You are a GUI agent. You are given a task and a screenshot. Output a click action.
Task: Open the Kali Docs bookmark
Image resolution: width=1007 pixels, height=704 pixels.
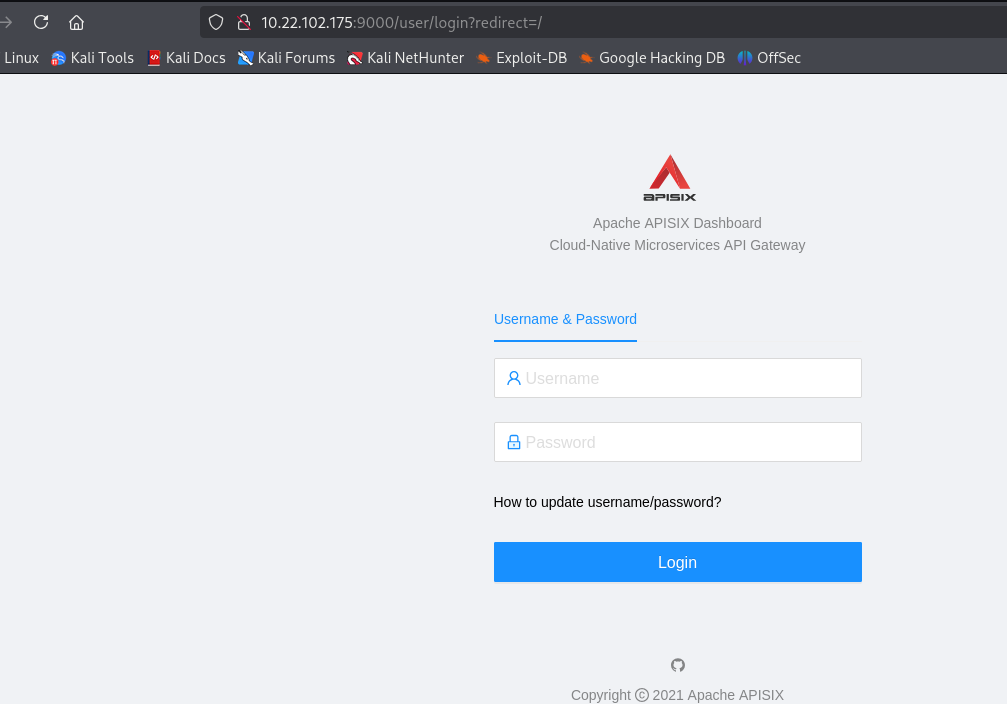pos(186,58)
